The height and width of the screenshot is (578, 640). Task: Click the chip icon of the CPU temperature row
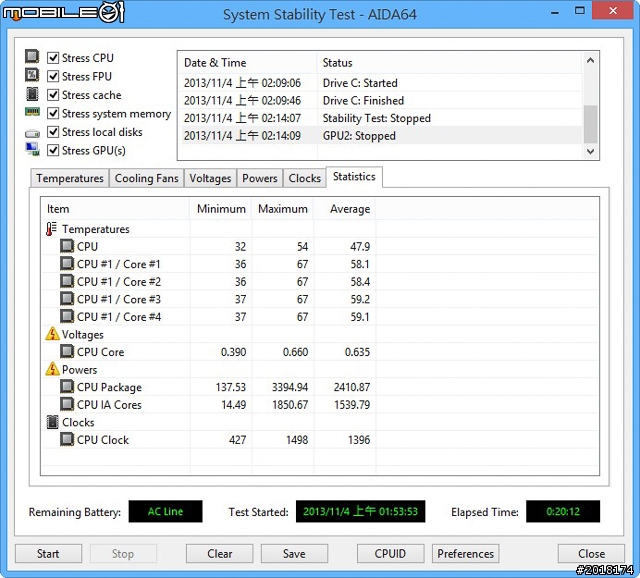pos(67,246)
